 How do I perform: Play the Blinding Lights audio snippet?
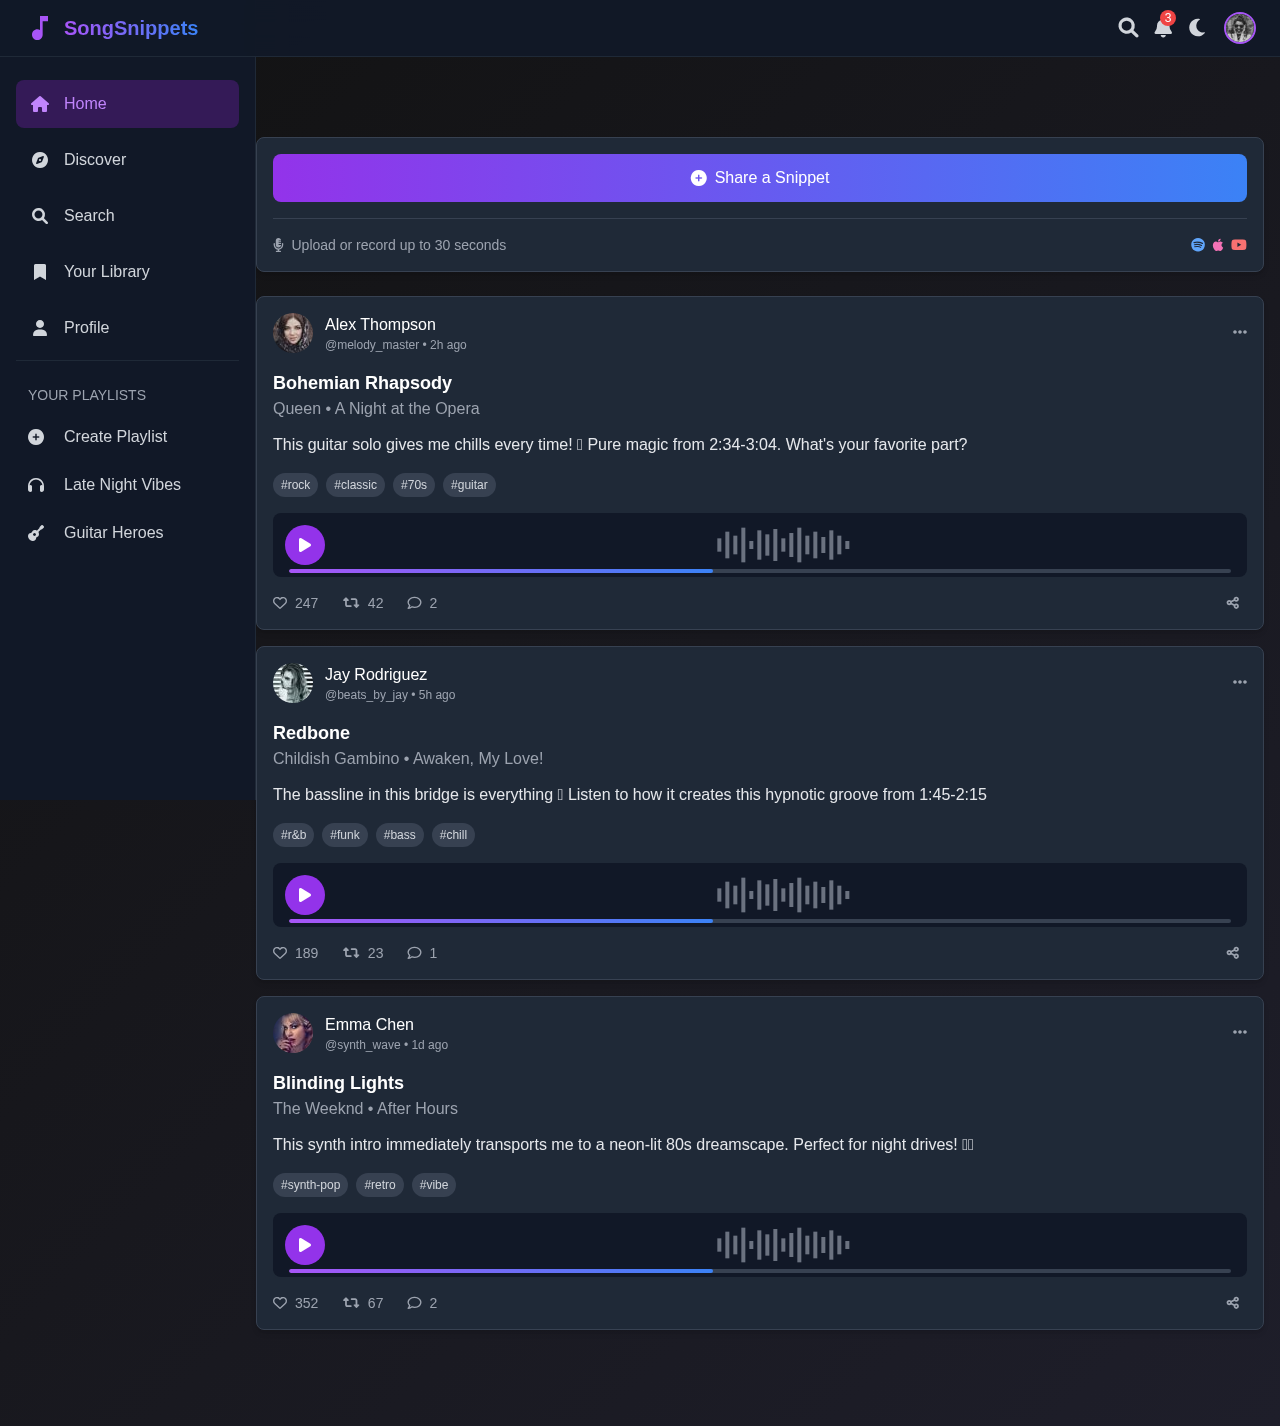coord(305,1245)
